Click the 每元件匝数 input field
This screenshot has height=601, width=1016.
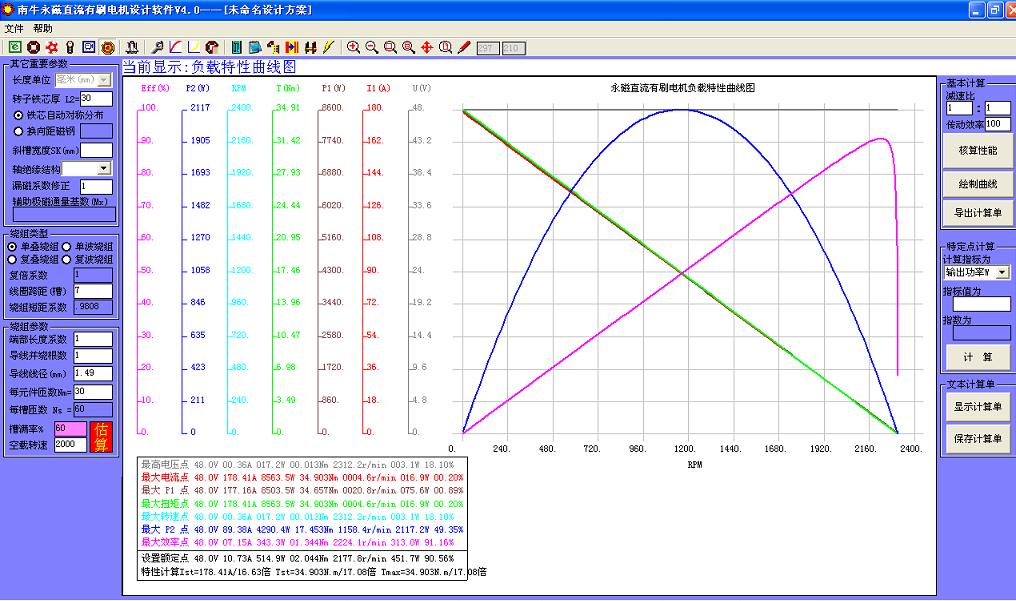click(x=93, y=391)
